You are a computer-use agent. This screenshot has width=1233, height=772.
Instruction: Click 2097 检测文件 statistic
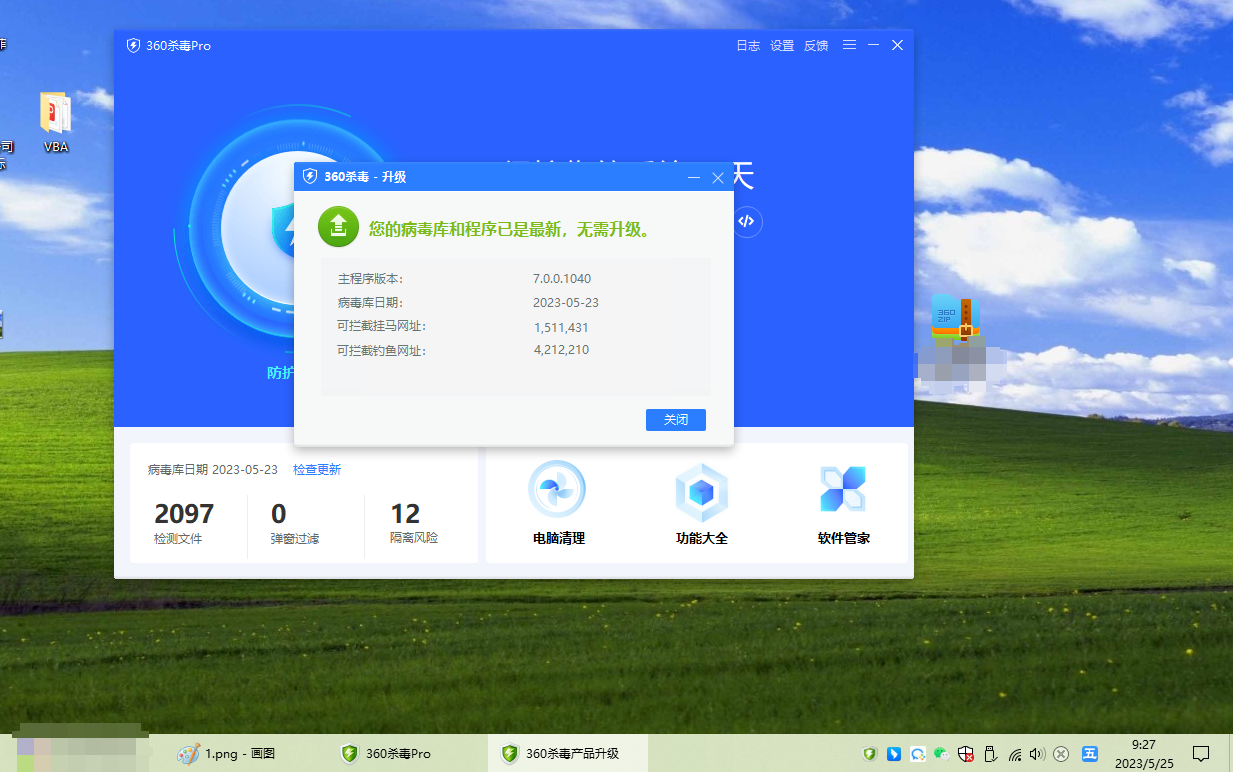point(184,524)
